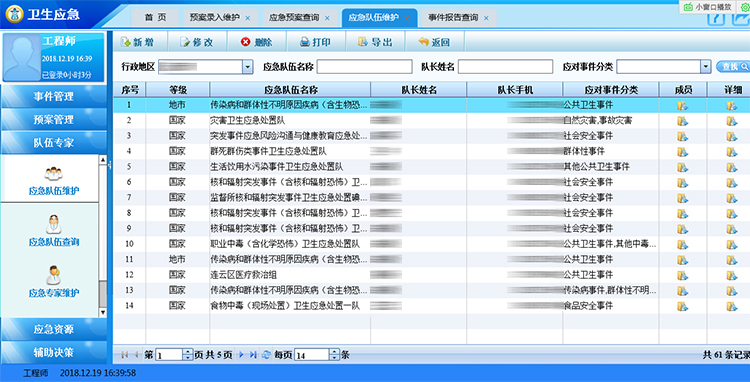Open members icon for row 1
The height and width of the screenshot is (382, 750).
pos(683,106)
